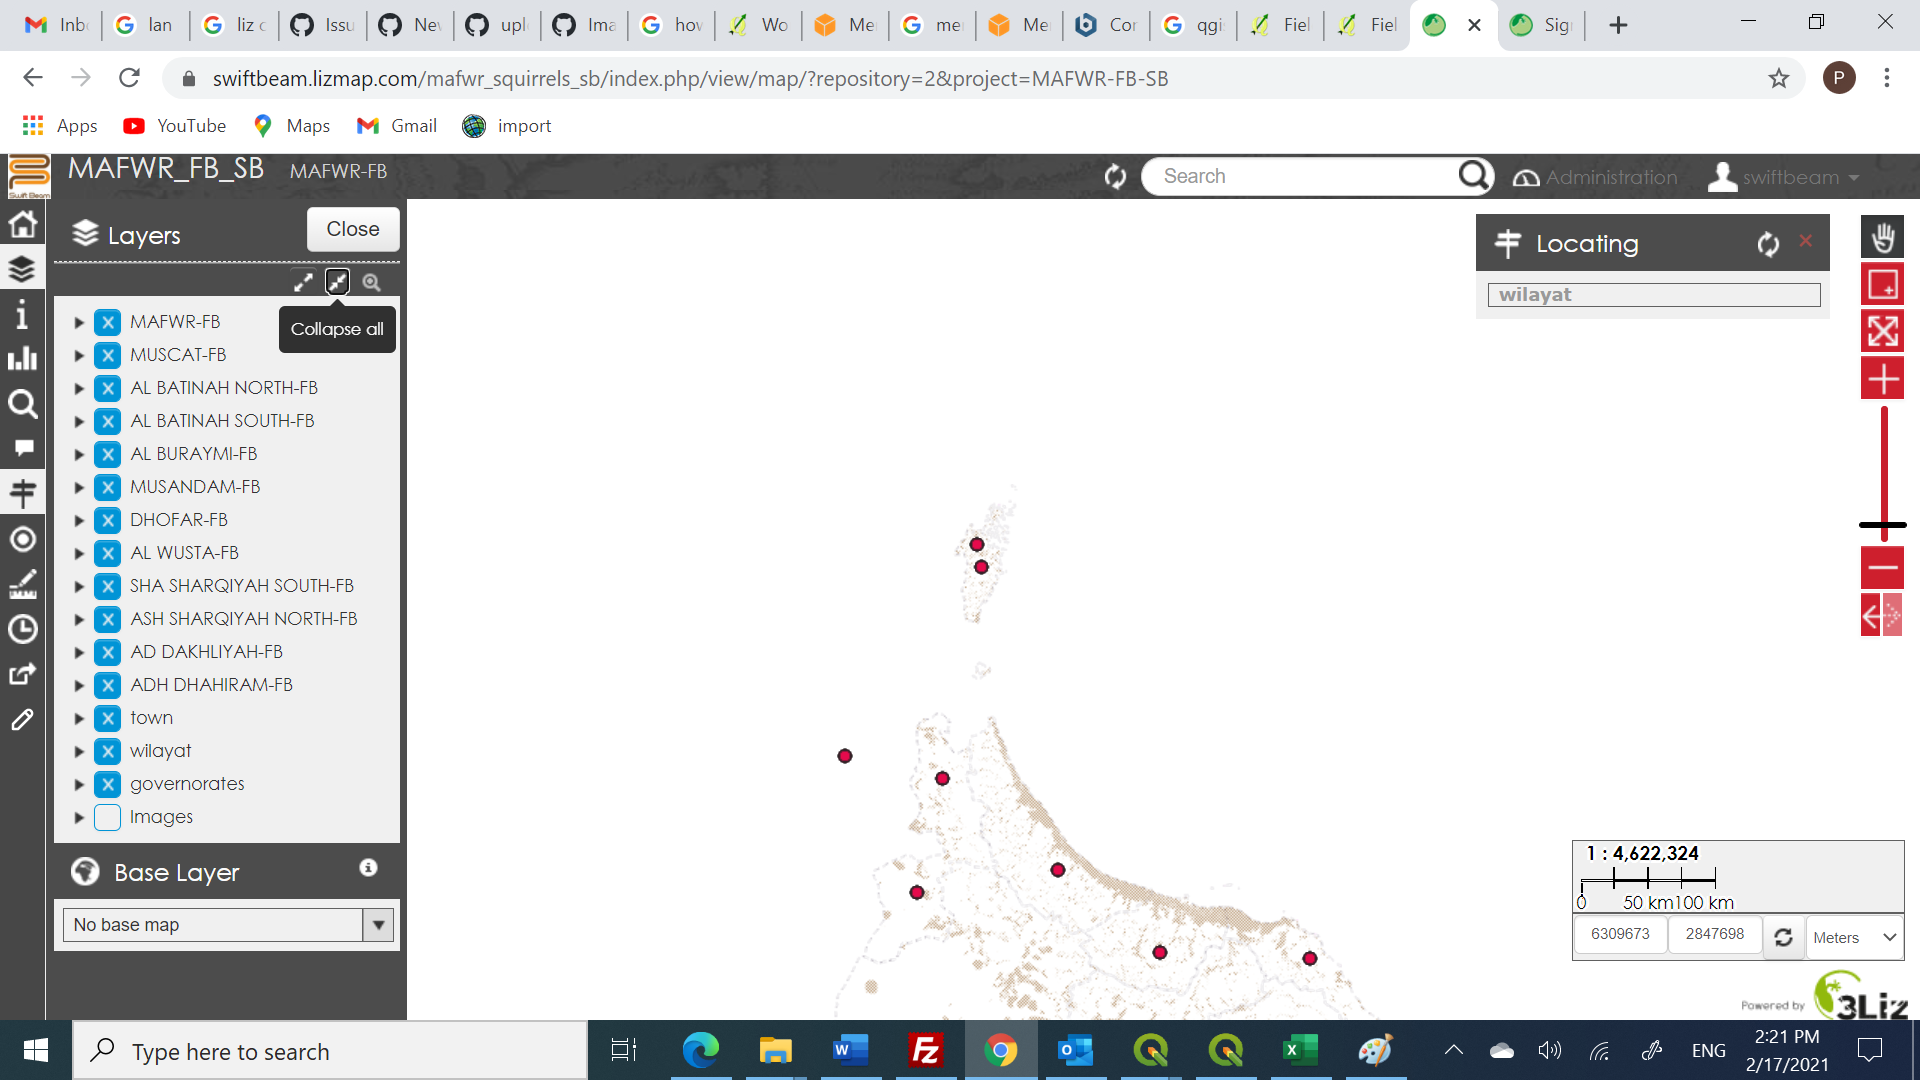The height and width of the screenshot is (1080, 1920).
Task: Disable the wilayat layer
Action: (107, 751)
